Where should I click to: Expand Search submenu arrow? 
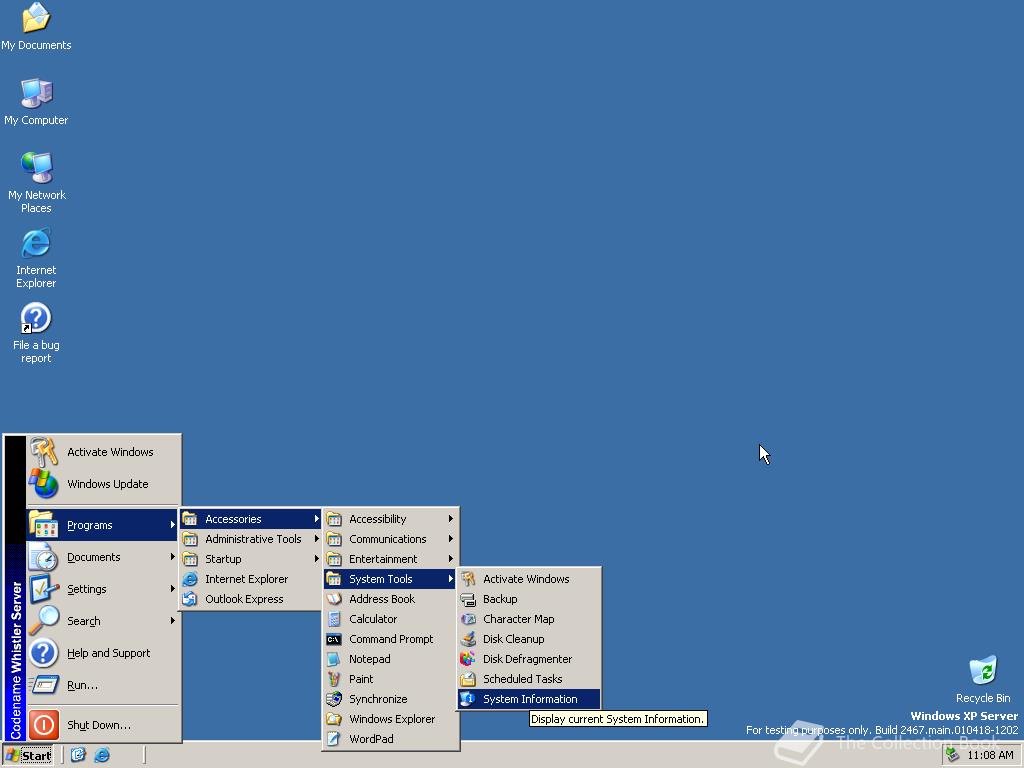click(172, 620)
